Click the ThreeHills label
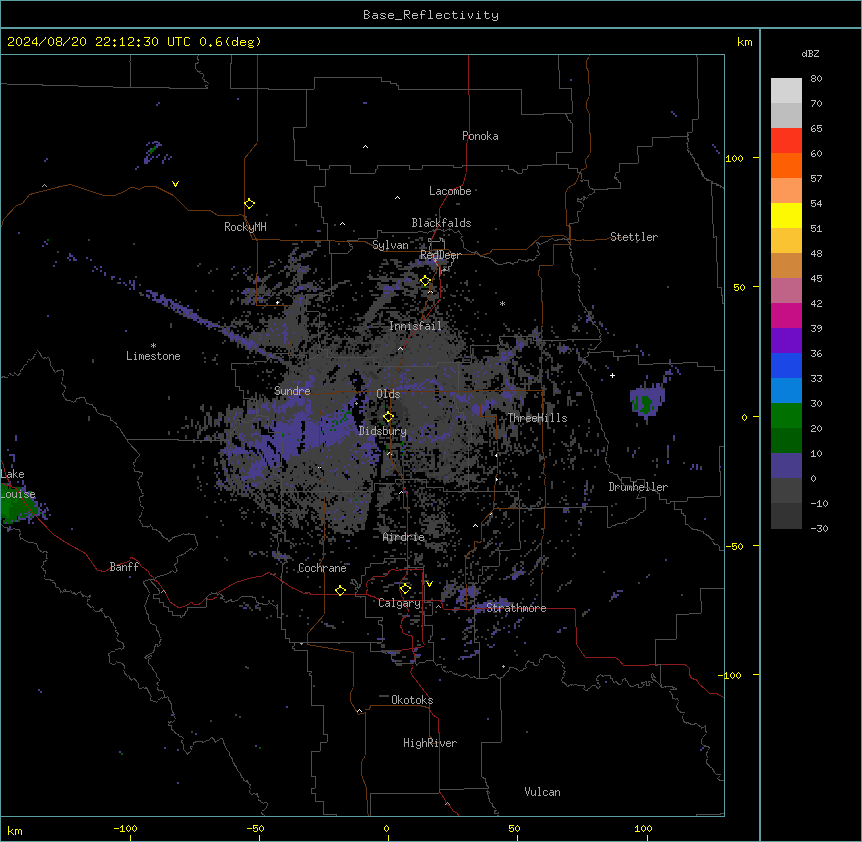 click(x=537, y=418)
